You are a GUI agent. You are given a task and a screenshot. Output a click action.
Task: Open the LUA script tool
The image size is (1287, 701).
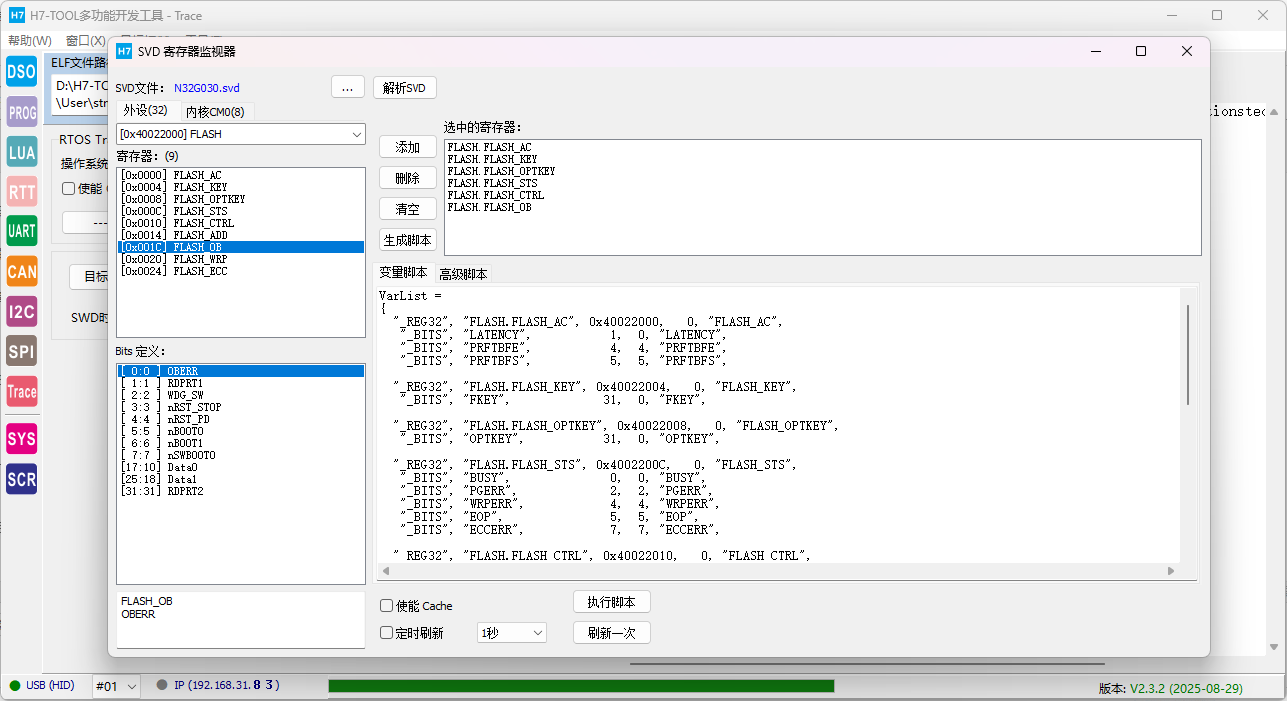[x=21, y=152]
